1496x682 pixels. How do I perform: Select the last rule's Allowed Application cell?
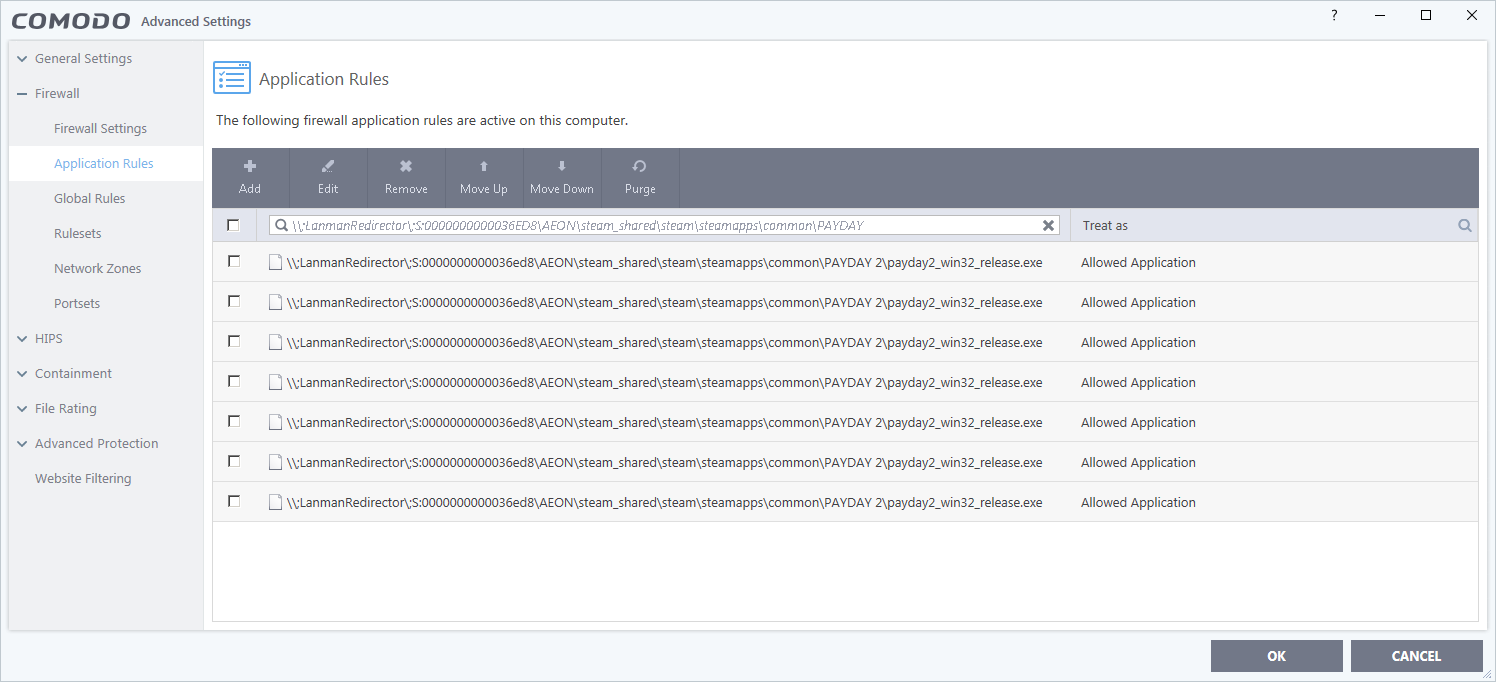[x=1138, y=503]
